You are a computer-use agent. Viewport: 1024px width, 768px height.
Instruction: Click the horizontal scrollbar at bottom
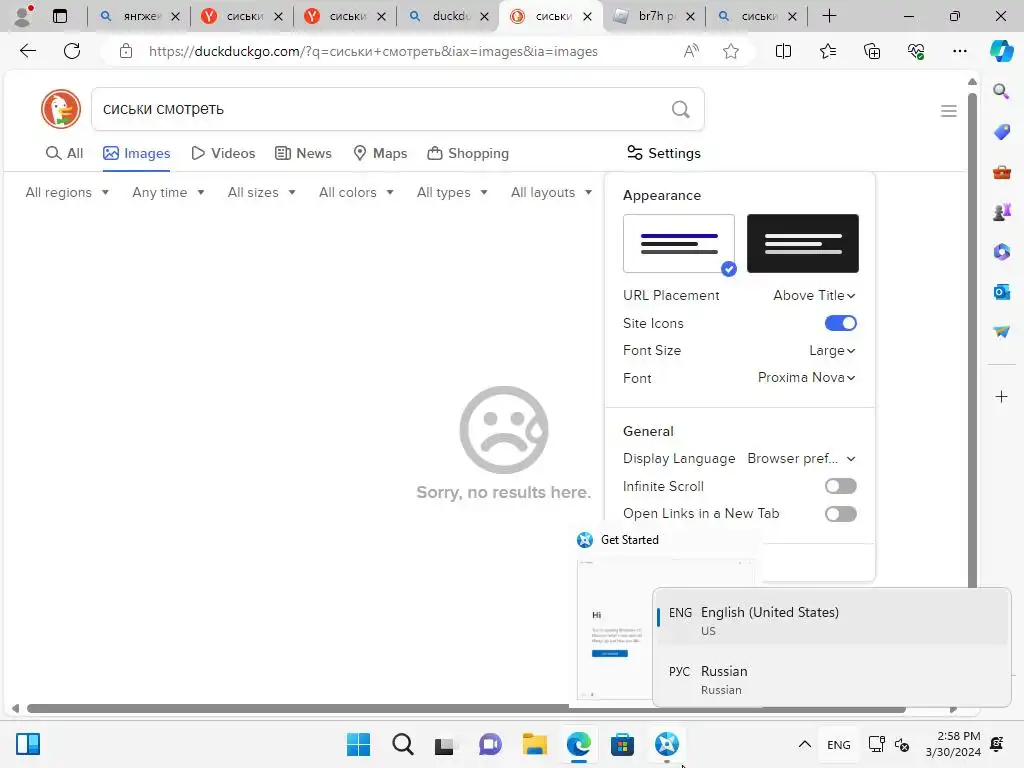point(466,709)
